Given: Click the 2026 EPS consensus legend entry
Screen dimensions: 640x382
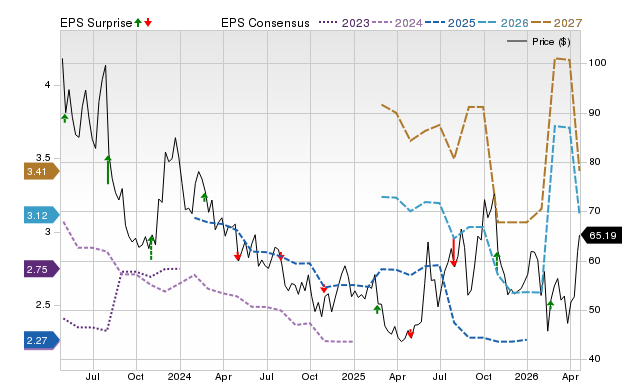Looking at the screenshot, I should (x=503, y=23).
